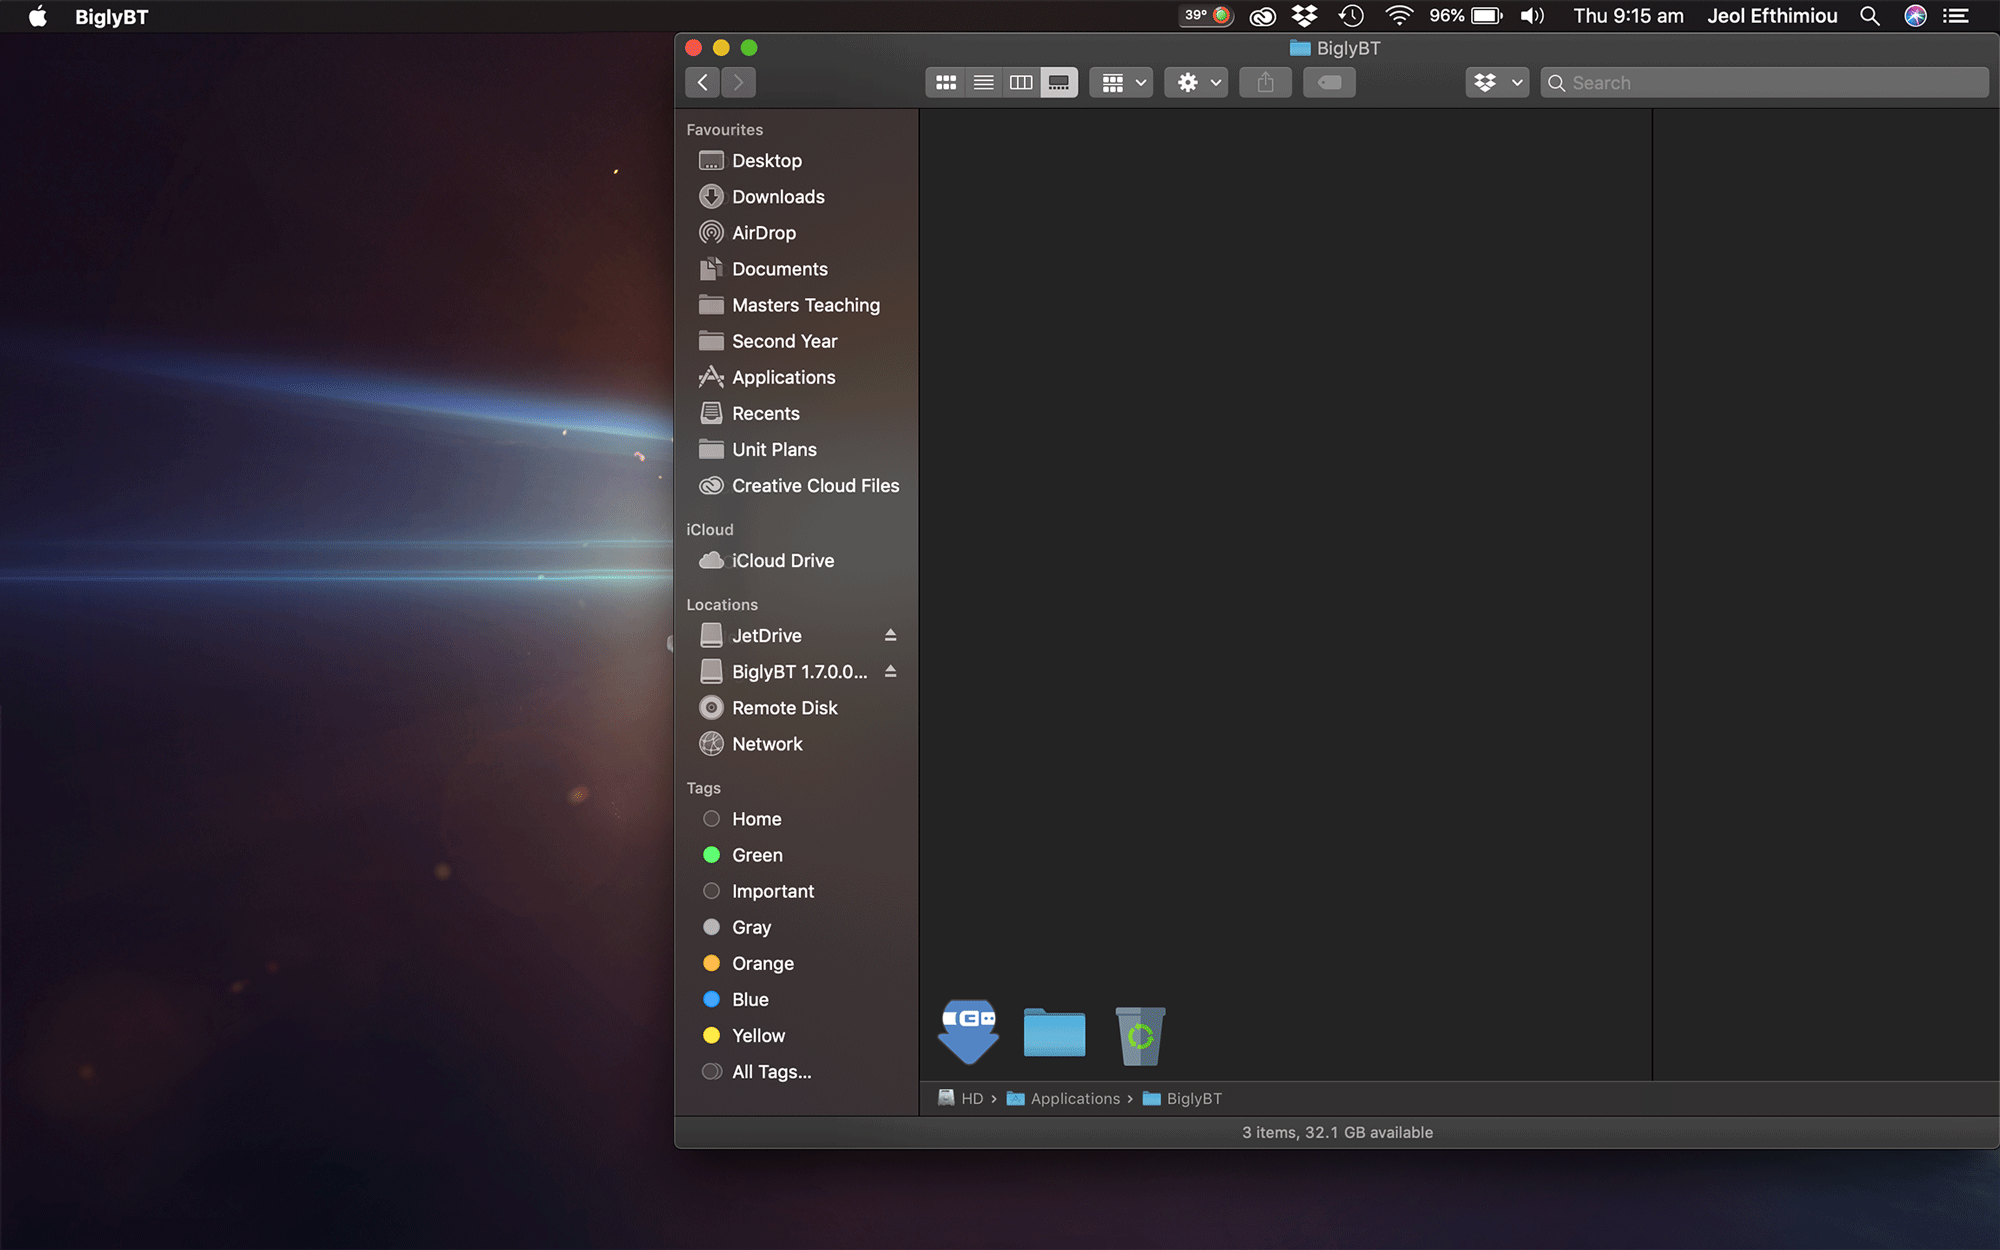
Task: Switch Finder to list view
Action: click(x=983, y=83)
